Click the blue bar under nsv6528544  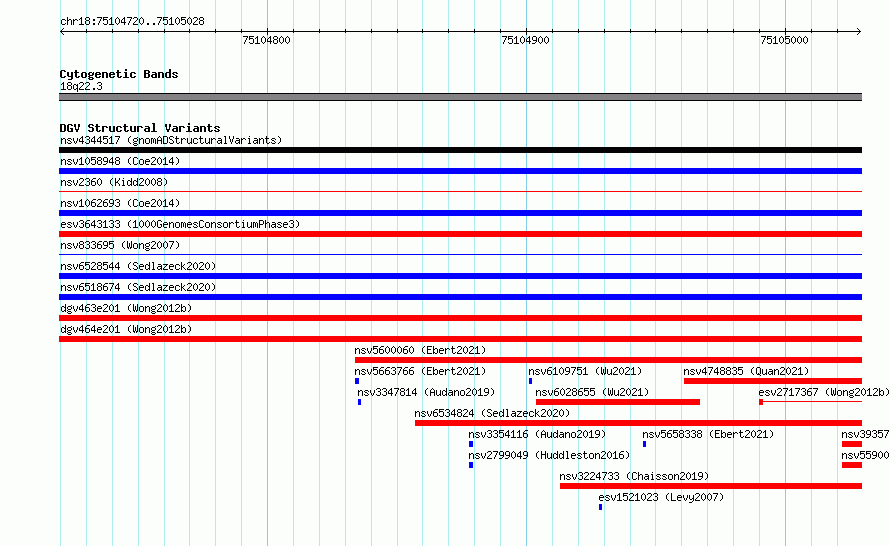coord(460,276)
